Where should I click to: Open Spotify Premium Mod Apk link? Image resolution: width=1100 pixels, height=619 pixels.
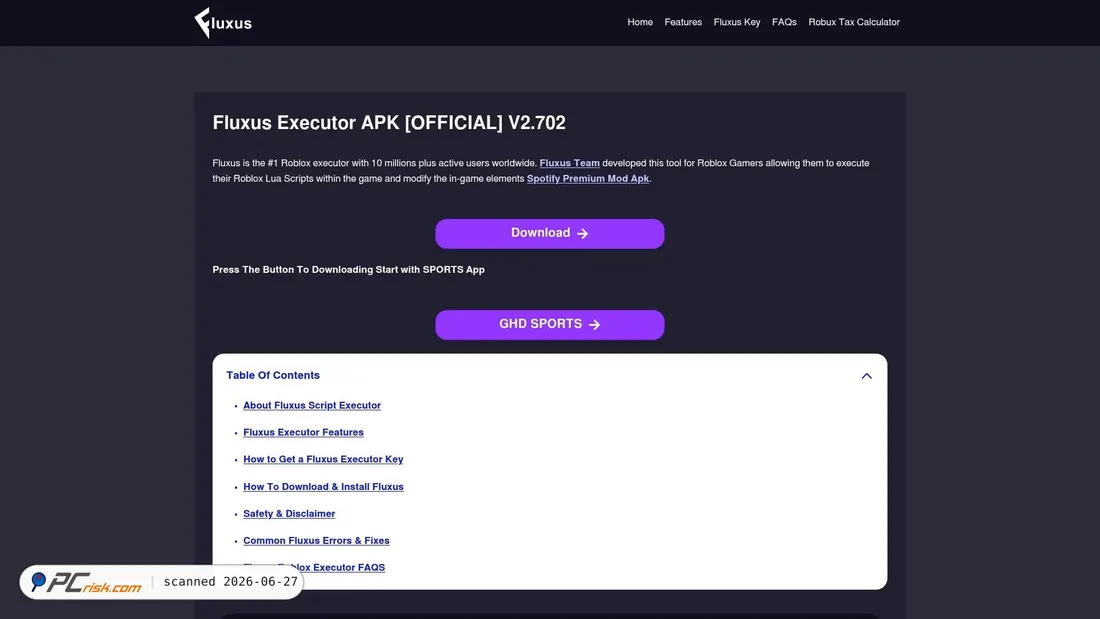(x=588, y=178)
